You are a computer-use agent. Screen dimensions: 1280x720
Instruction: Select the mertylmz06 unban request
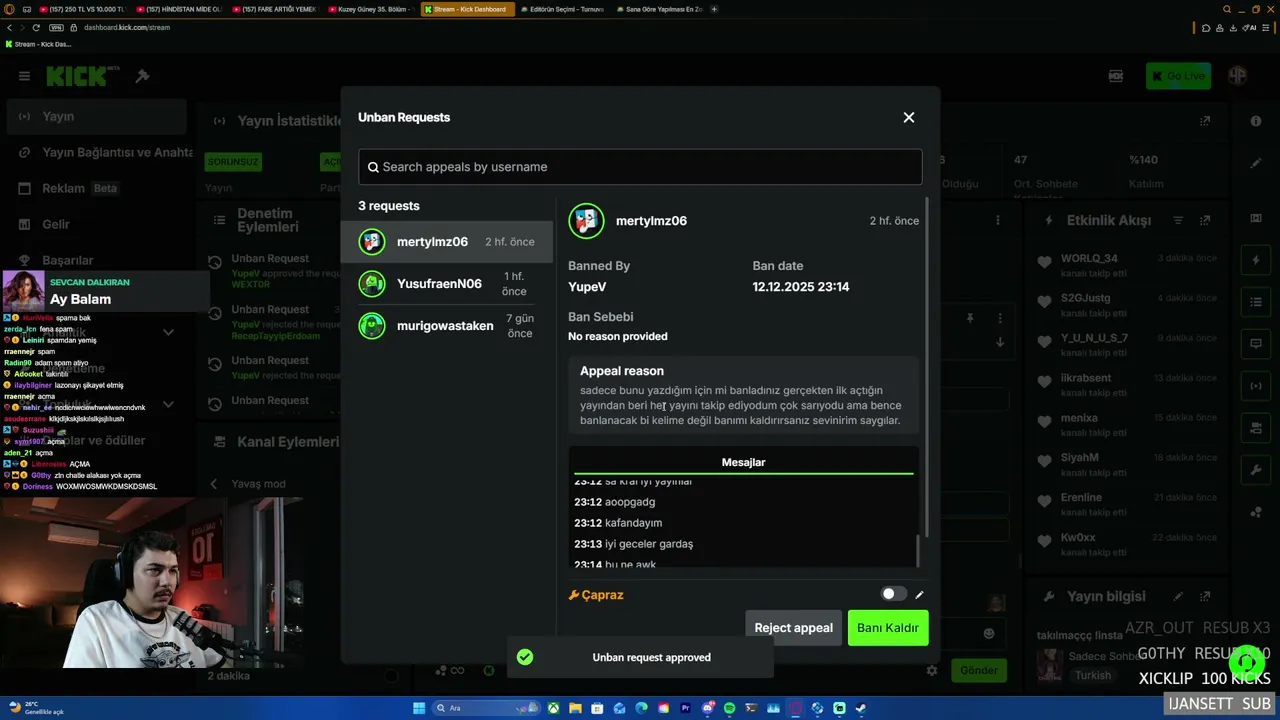tap(446, 242)
